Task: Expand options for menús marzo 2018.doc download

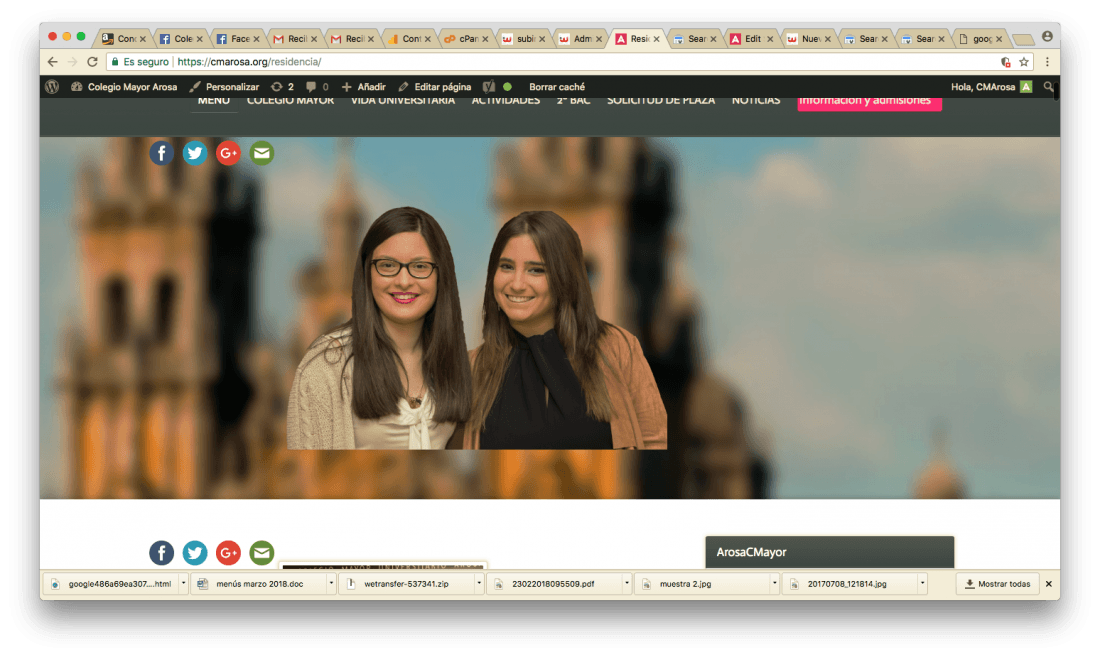Action: pyautogui.click(x=331, y=583)
